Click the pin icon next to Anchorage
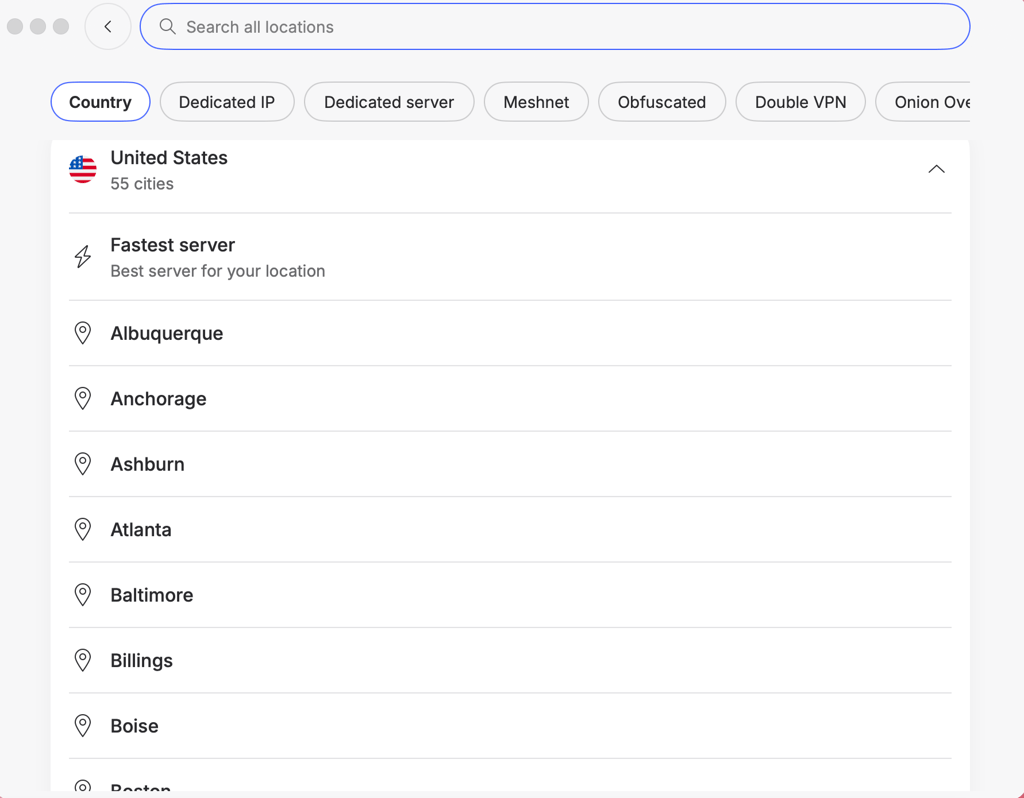This screenshot has height=798, width=1024. (x=83, y=398)
